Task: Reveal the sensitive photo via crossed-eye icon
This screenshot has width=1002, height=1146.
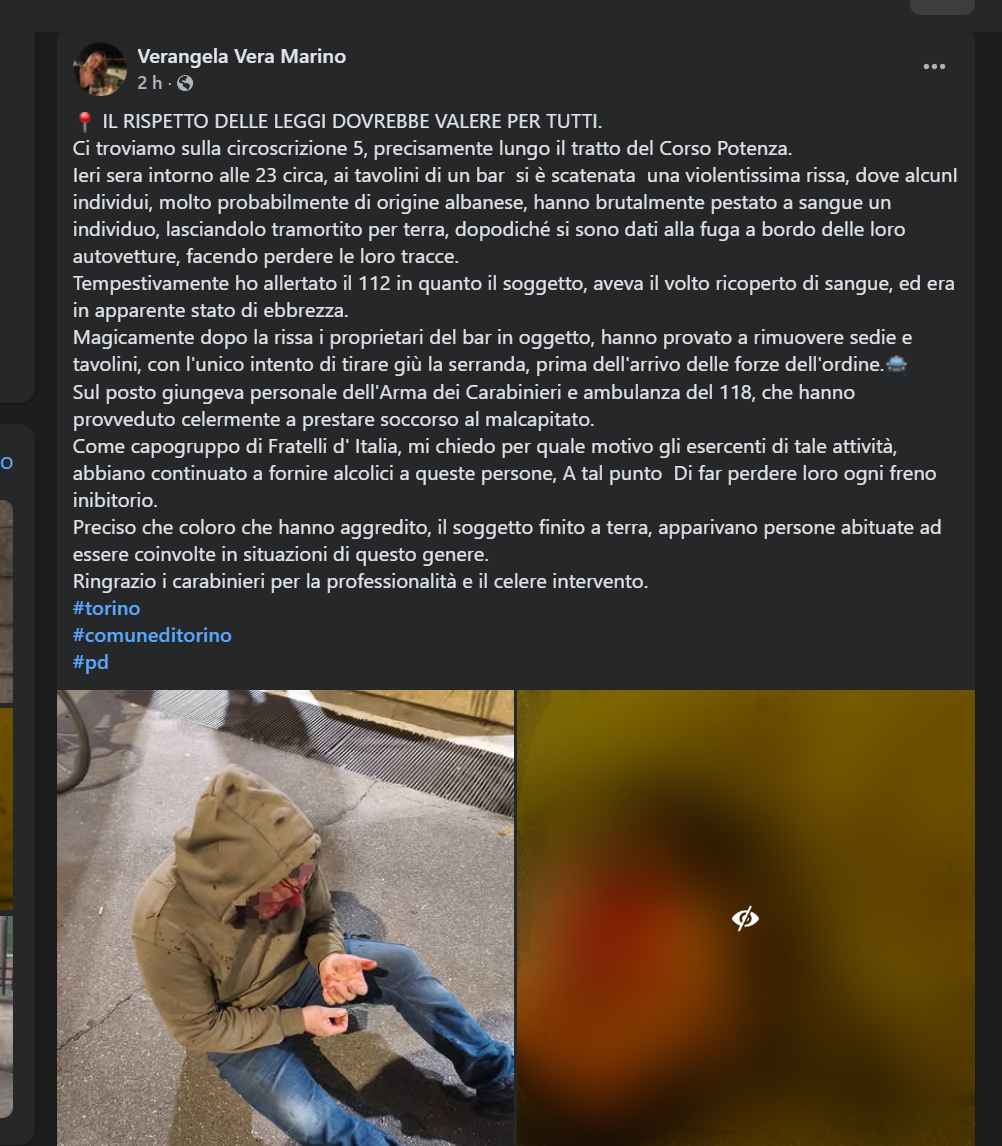Action: (x=745, y=918)
